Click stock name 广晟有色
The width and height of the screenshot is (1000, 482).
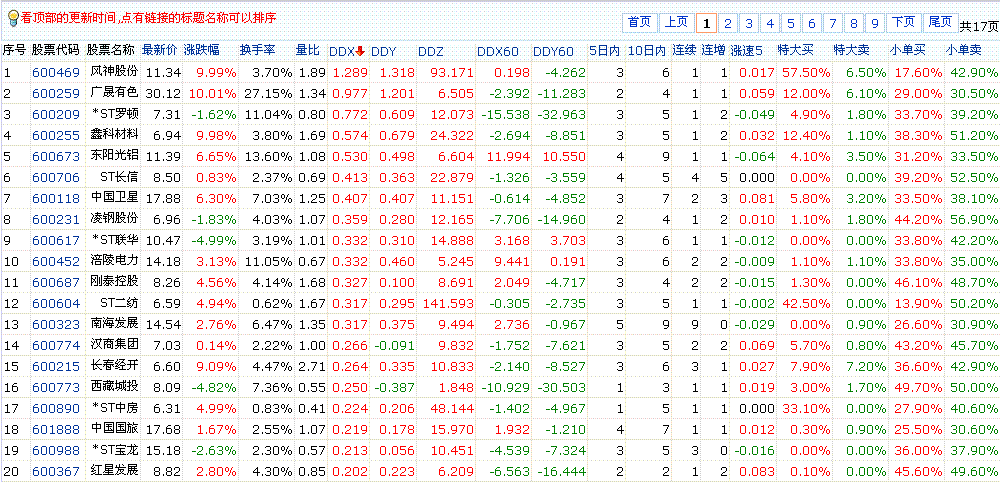pyautogui.click(x=114, y=92)
